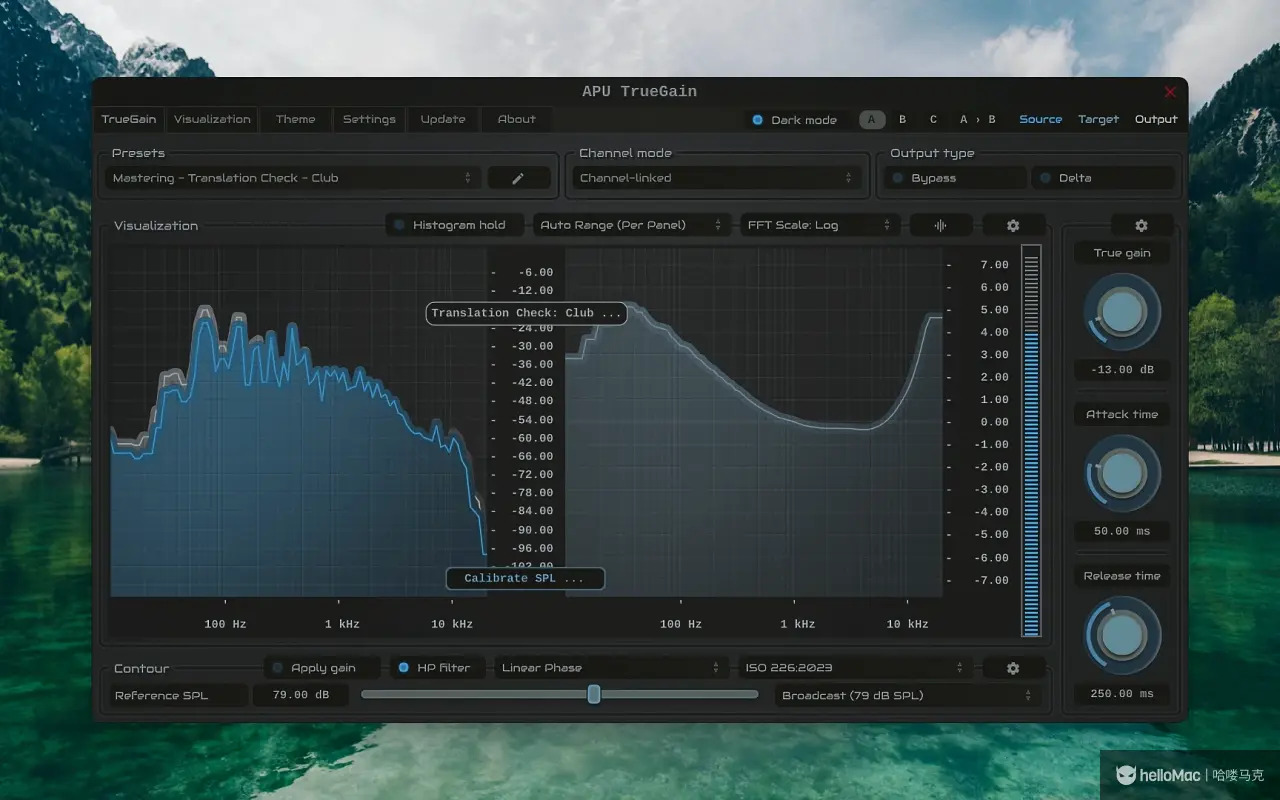
Task: Click the Attack time label
Action: pos(1122,414)
